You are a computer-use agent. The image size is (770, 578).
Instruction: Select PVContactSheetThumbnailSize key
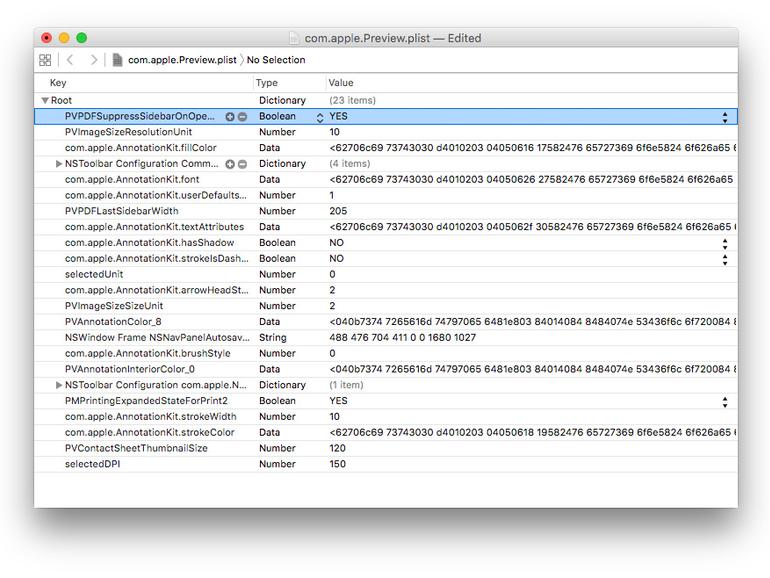136,448
